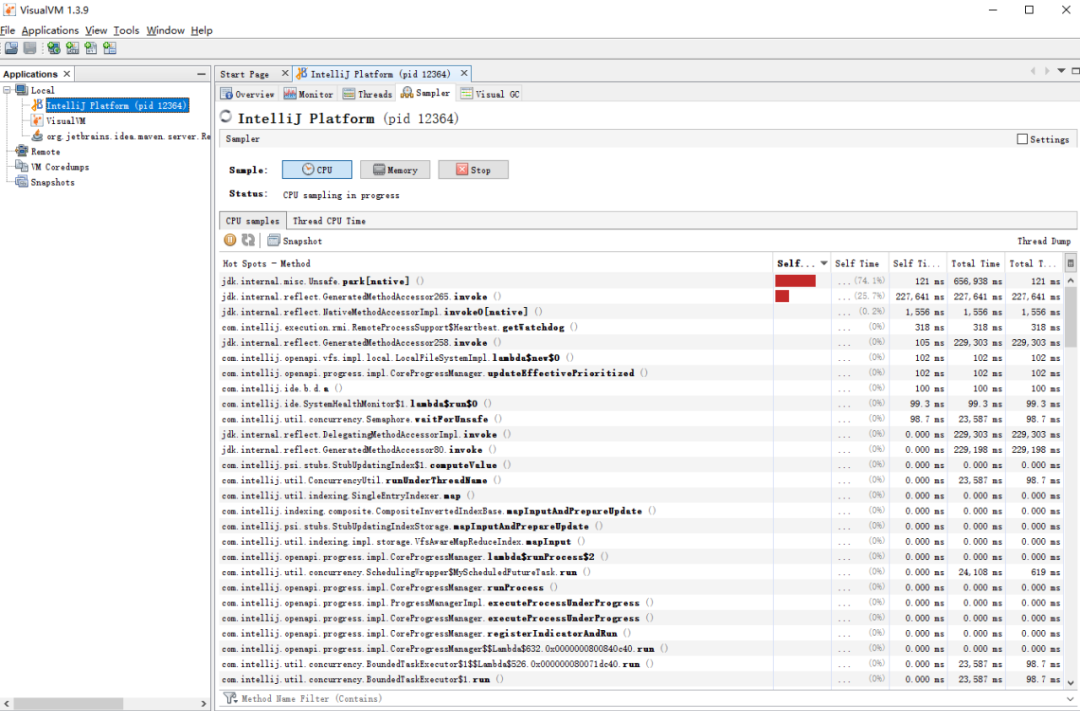The image size is (1080, 711).
Task: Click the Memory sample button
Action: click(395, 169)
